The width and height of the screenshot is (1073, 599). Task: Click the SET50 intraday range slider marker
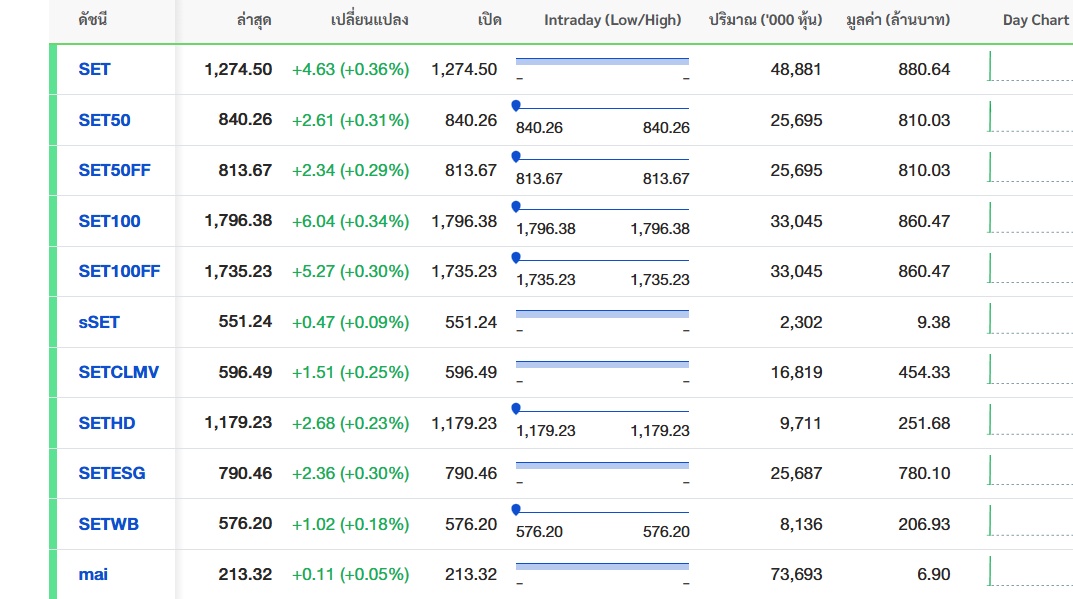(516, 105)
